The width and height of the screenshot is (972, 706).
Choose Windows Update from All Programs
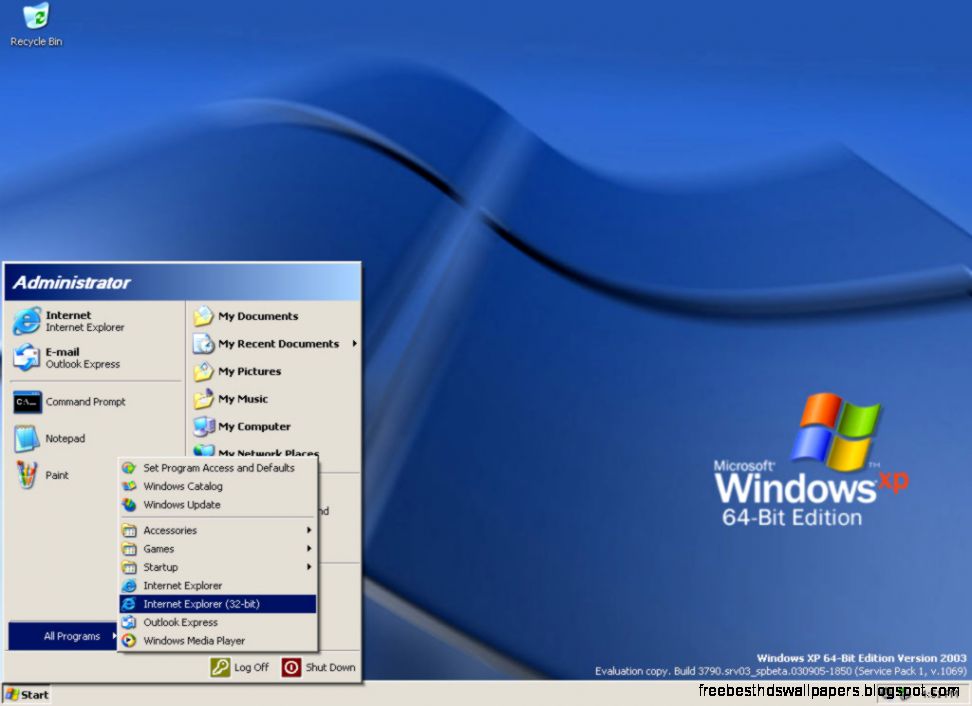[x=218, y=505]
